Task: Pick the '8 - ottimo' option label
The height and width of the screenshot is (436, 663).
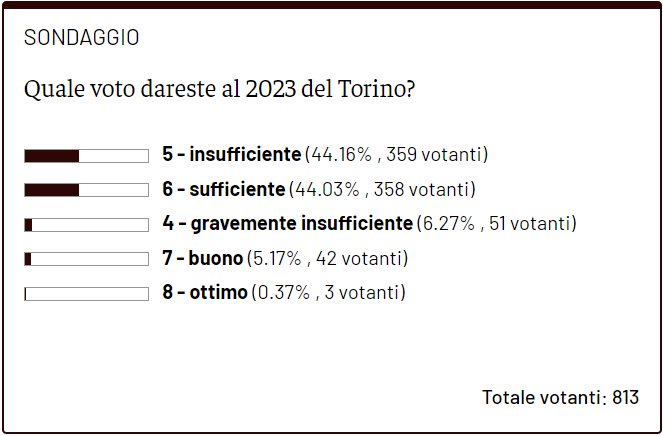Action: [205, 292]
